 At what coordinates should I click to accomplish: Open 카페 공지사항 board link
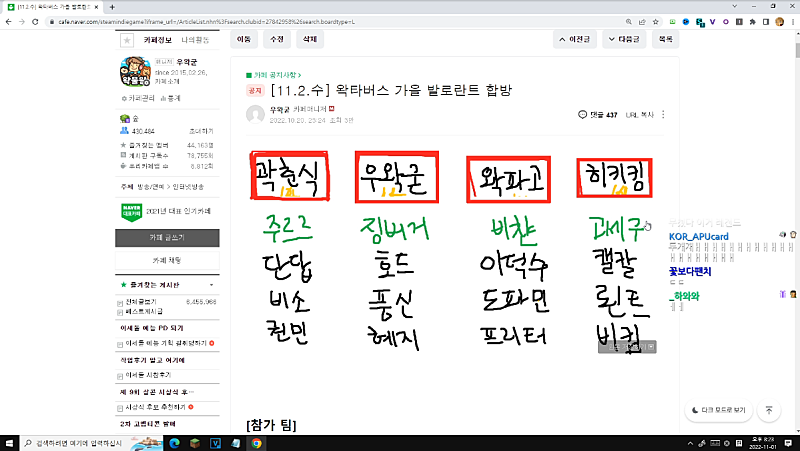273,75
